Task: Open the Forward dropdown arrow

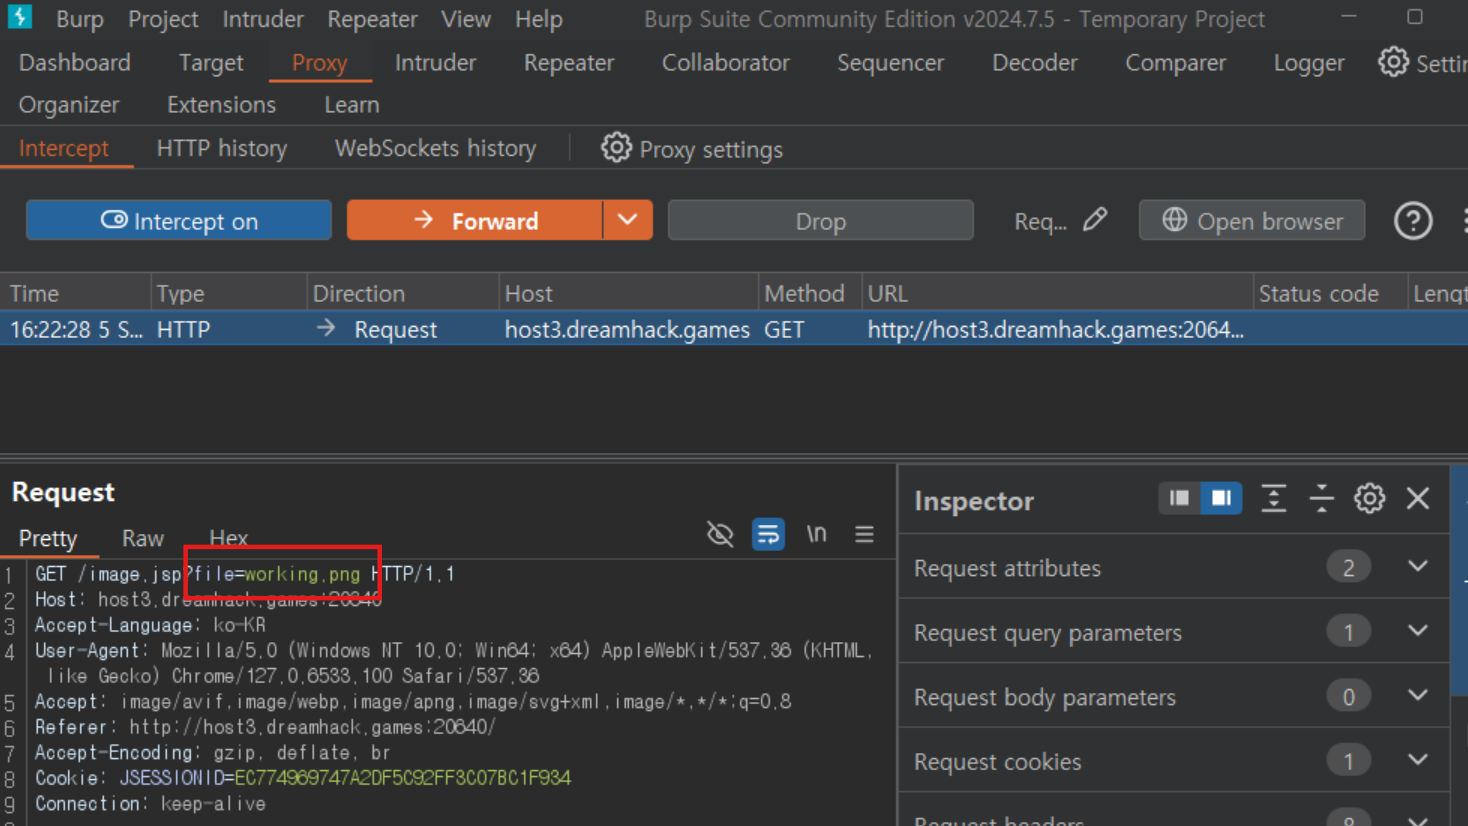Action: click(628, 220)
